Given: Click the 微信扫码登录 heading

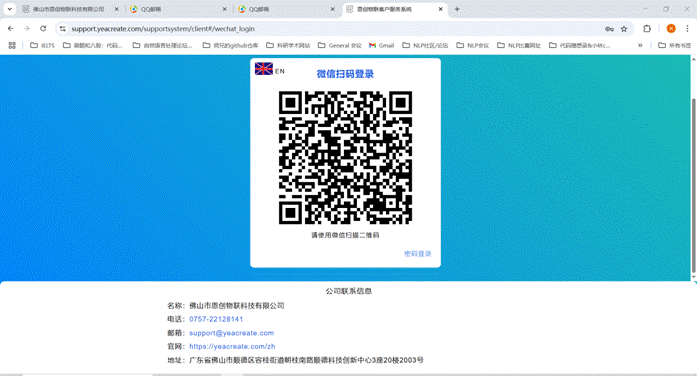Looking at the screenshot, I should [345, 74].
